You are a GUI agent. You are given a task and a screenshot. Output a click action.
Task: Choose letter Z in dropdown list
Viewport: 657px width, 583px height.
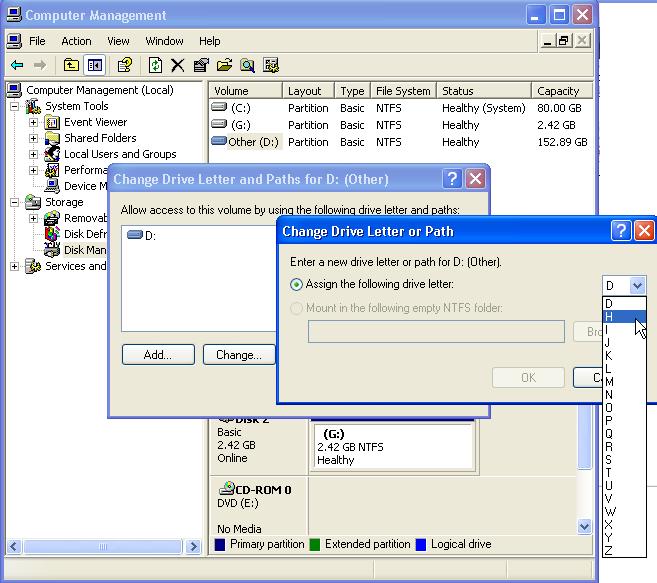624,551
